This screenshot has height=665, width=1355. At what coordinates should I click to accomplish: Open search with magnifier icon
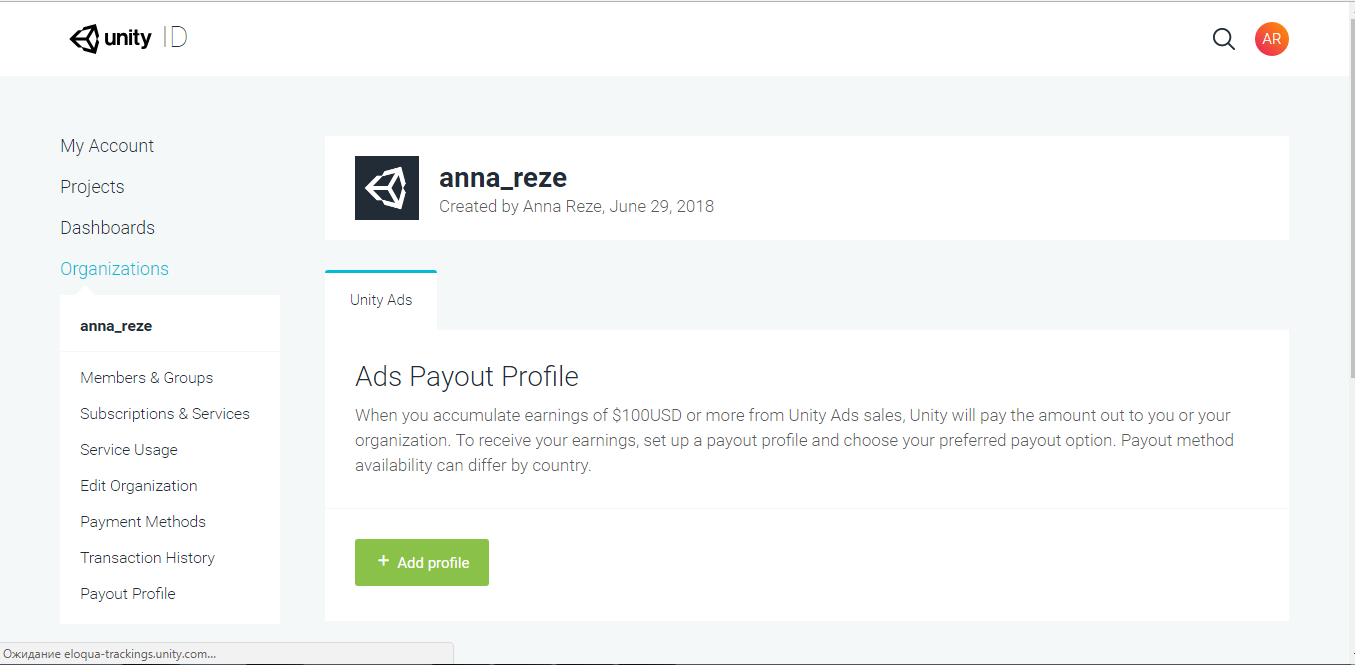pyautogui.click(x=1223, y=39)
